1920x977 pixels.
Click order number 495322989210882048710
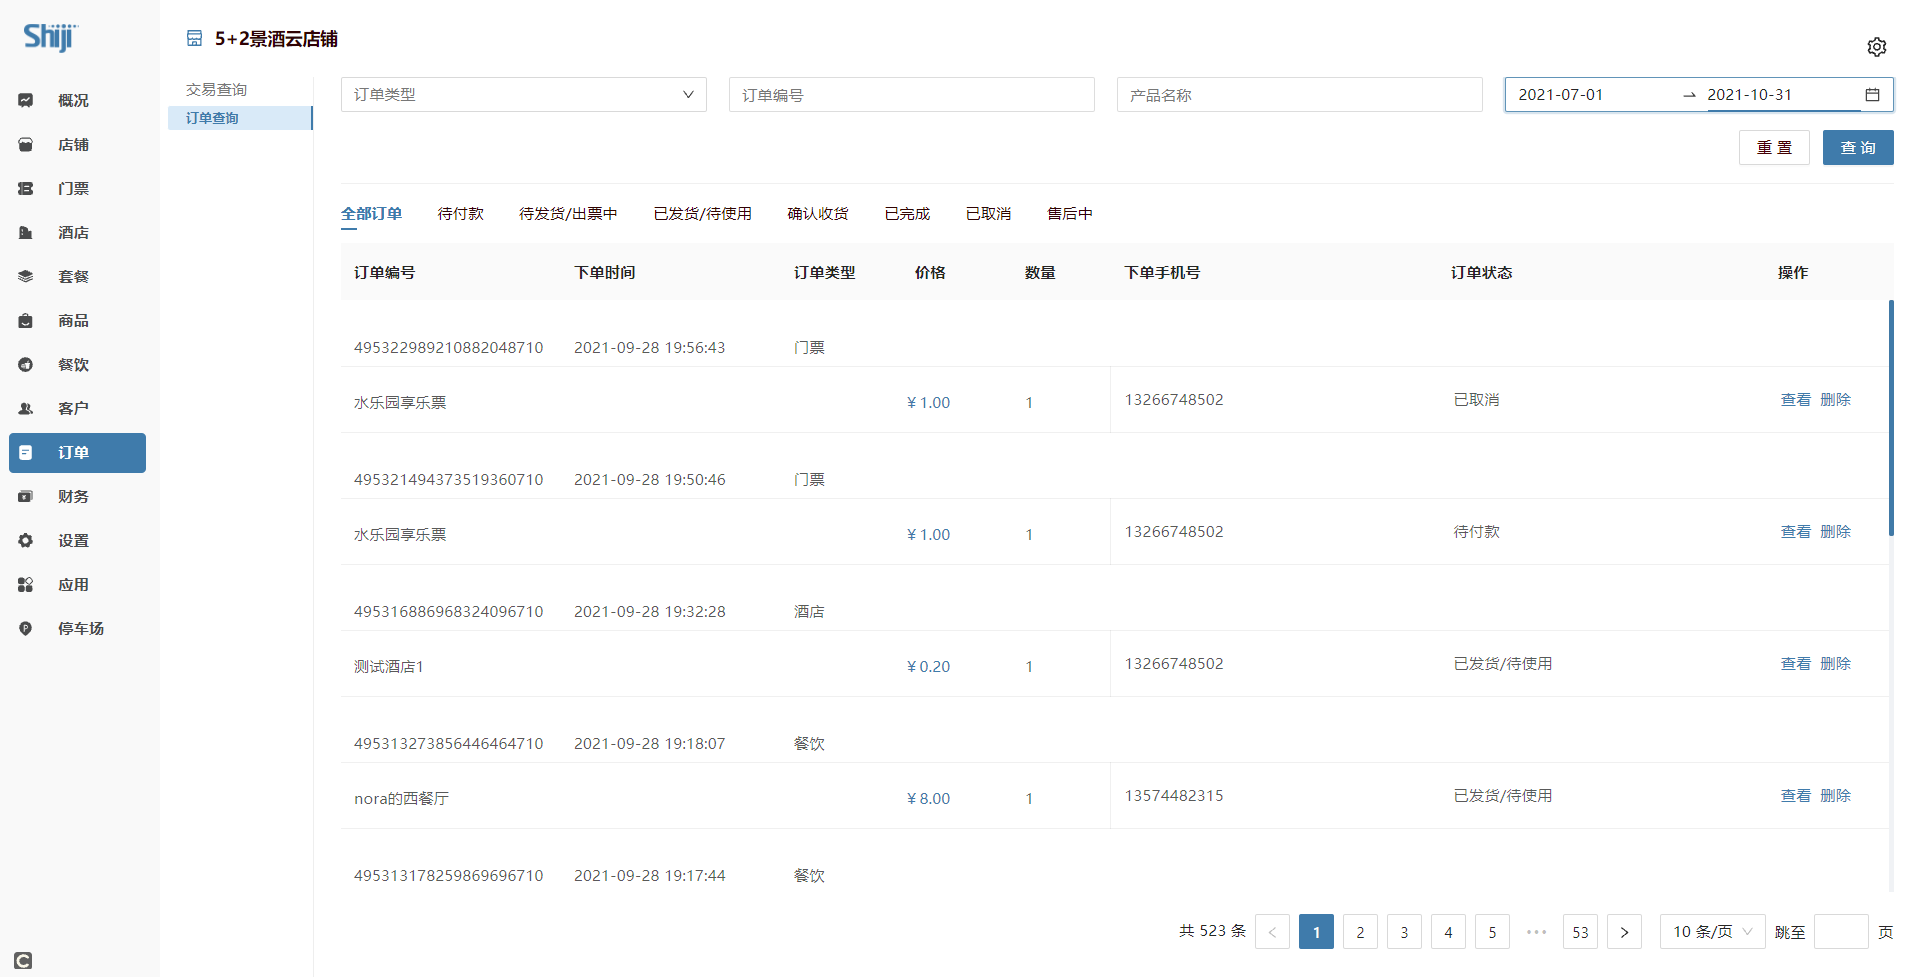[448, 347]
